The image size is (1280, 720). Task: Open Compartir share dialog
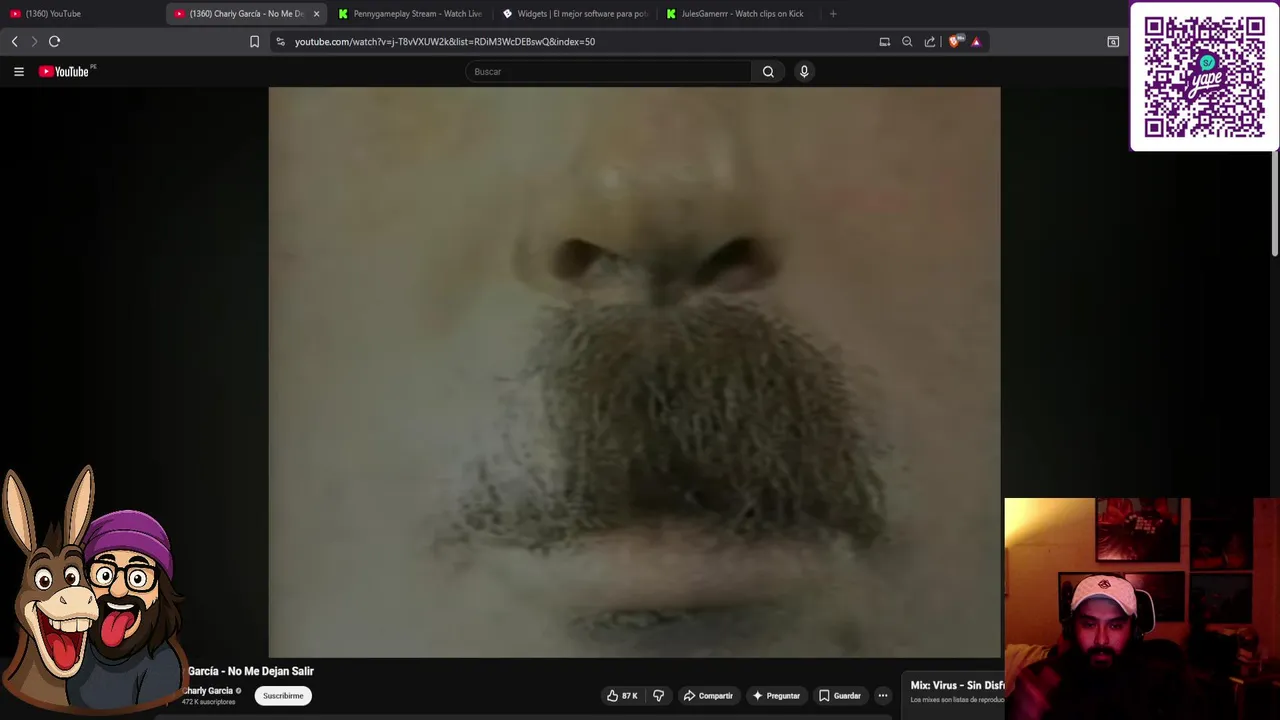click(x=708, y=695)
